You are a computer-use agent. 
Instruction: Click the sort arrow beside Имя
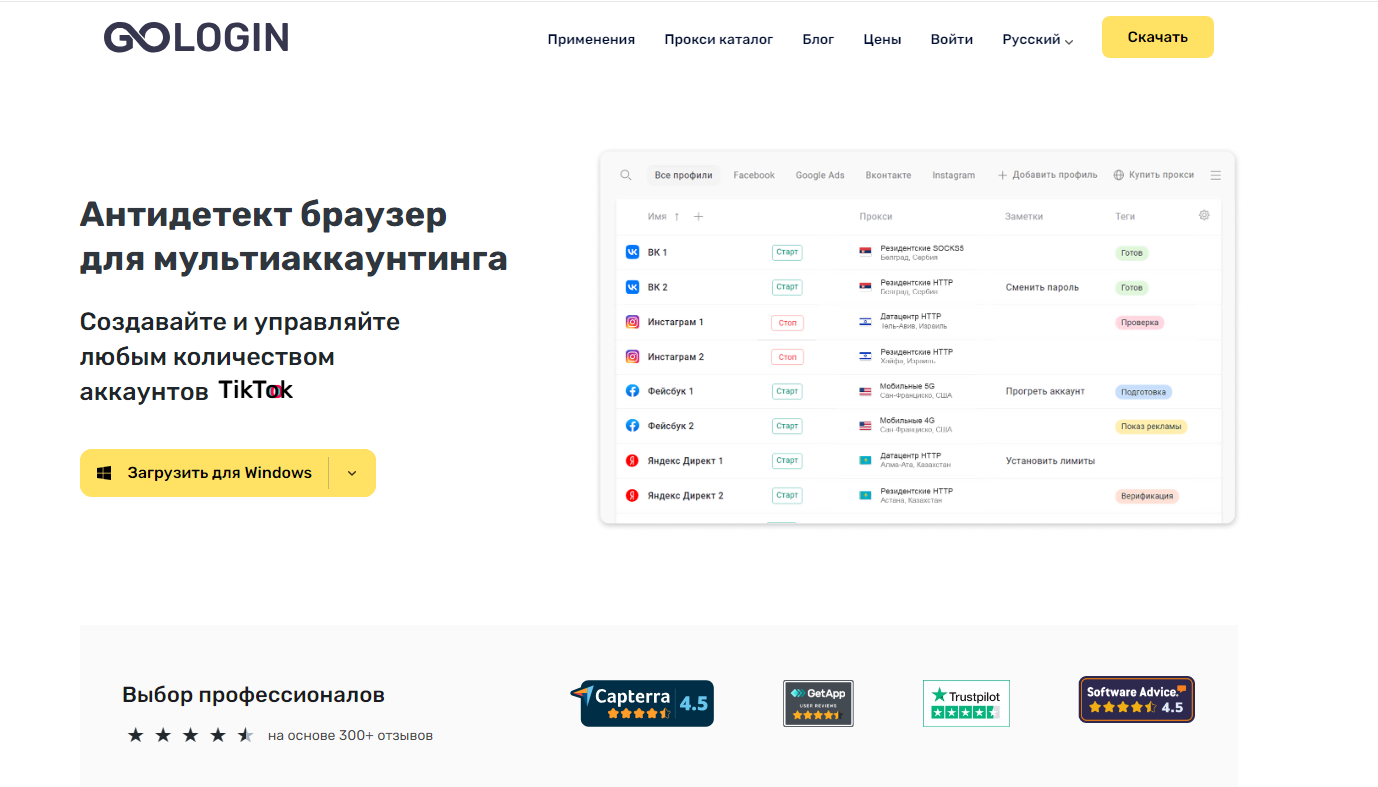677,216
